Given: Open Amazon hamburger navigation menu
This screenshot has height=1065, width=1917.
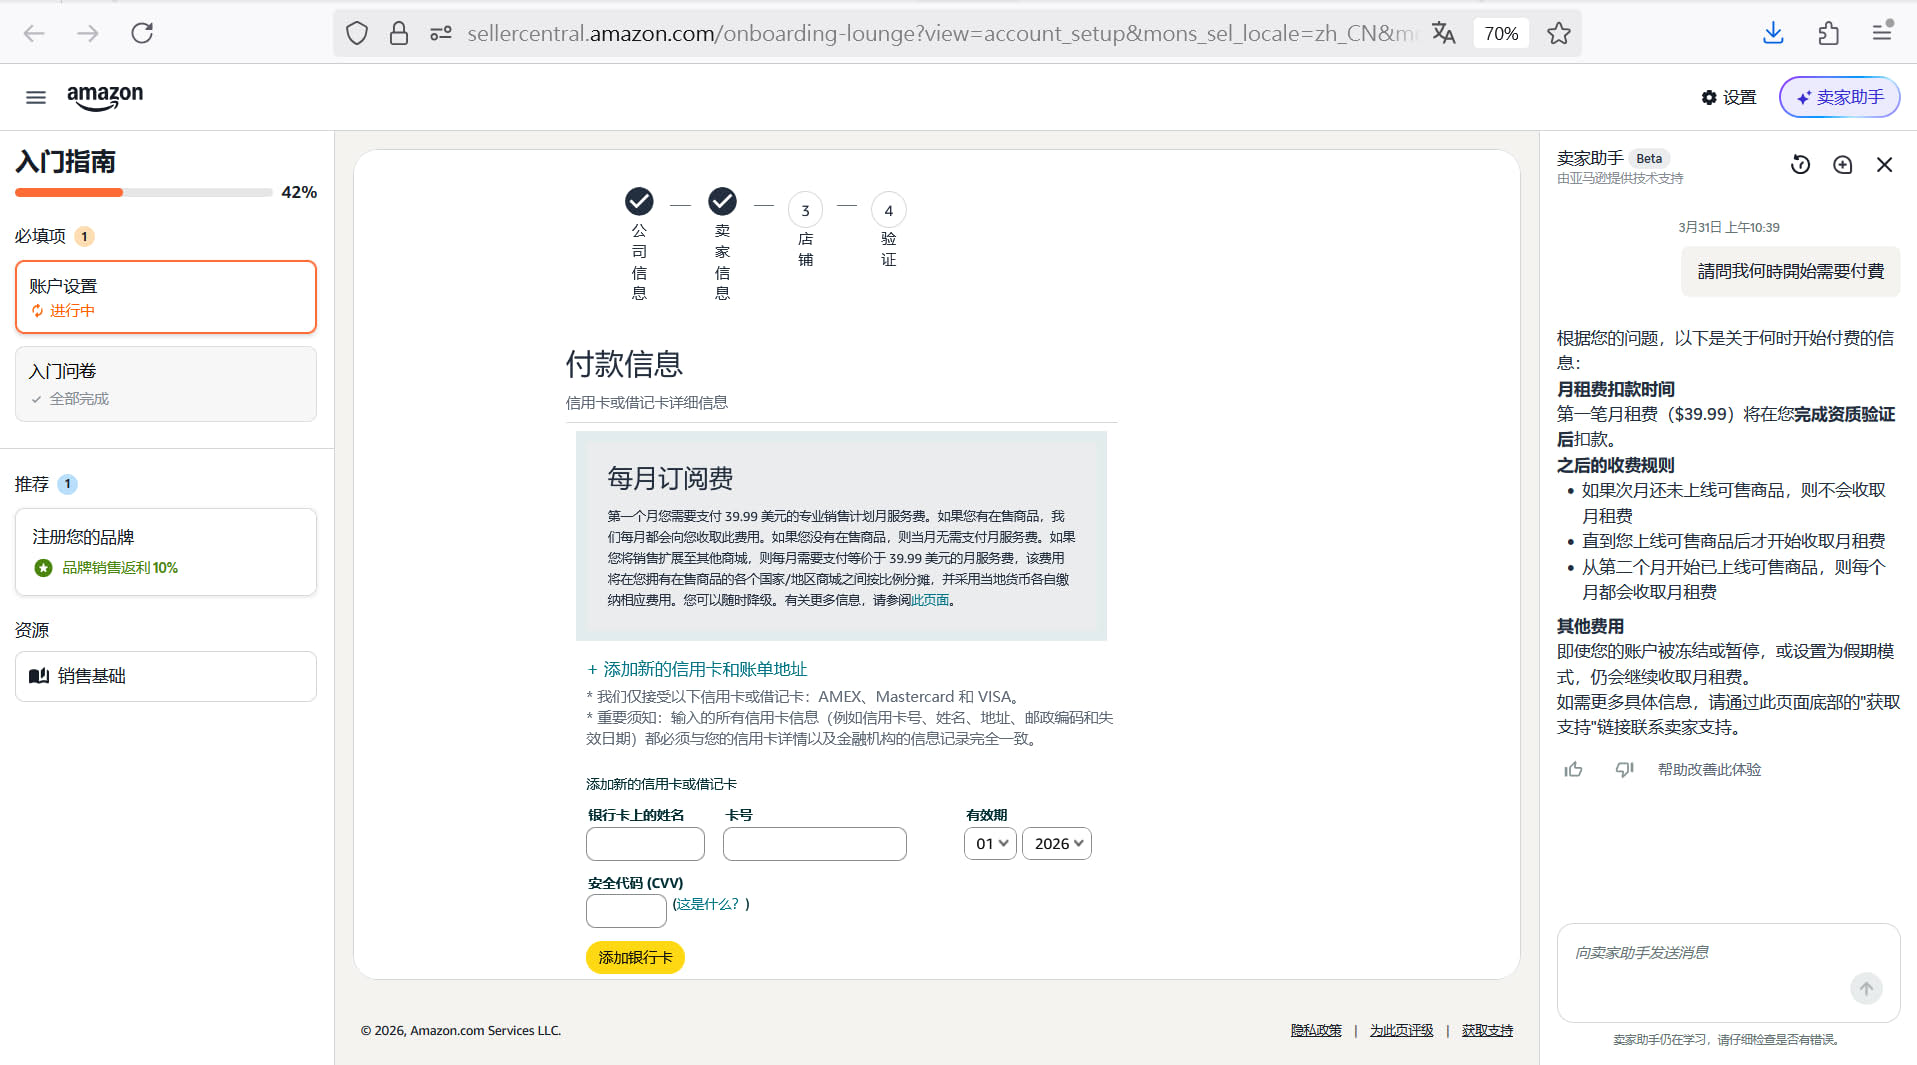Looking at the screenshot, I should (36, 97).
